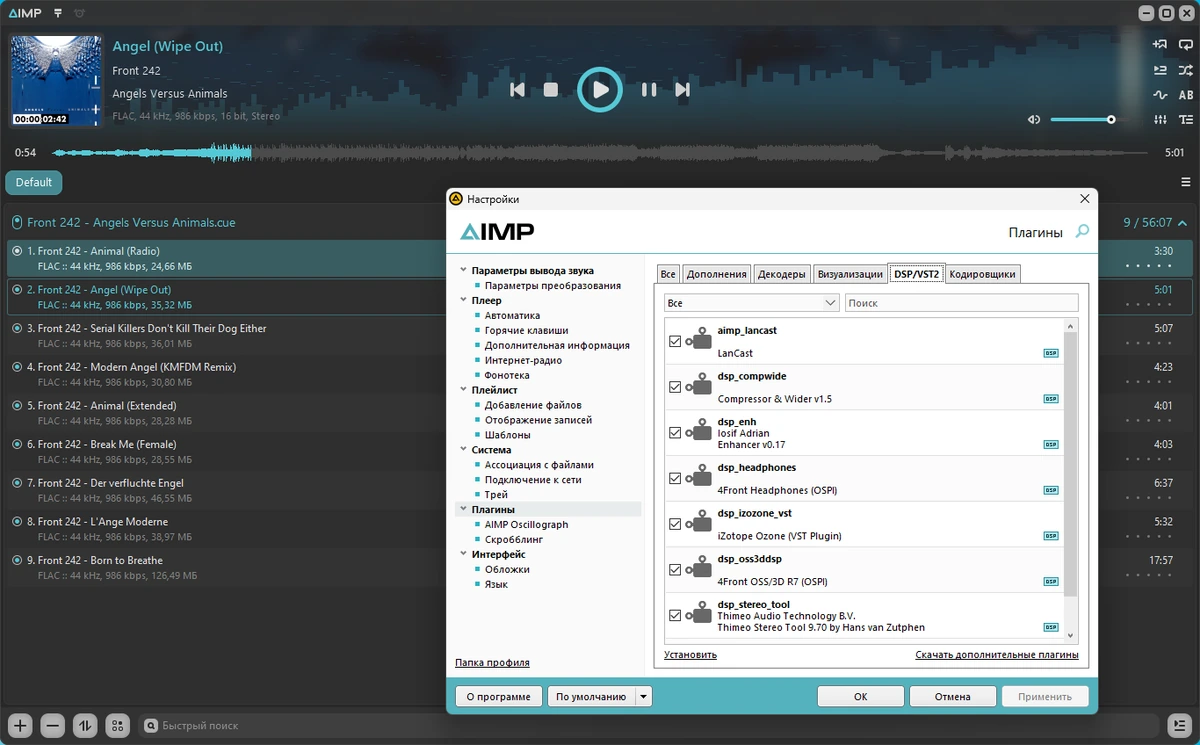Uncheck the aimp_lancast plugin checkbox
1200x745 pixels.
coord(675,341)
